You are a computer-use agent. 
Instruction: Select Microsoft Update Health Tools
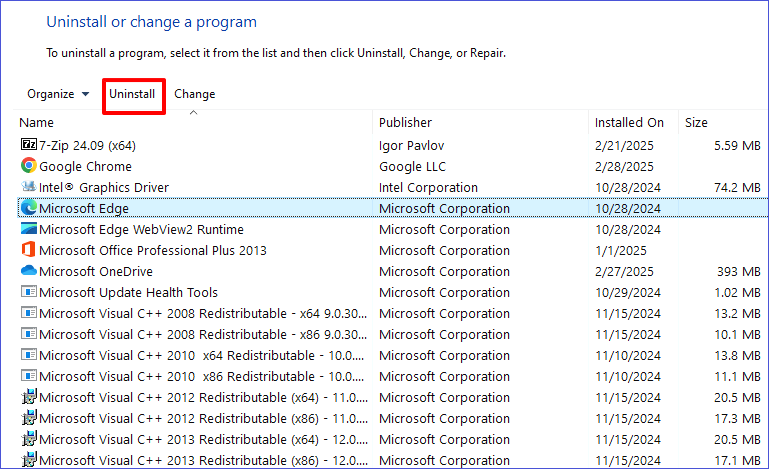click(x=128, y=292)
